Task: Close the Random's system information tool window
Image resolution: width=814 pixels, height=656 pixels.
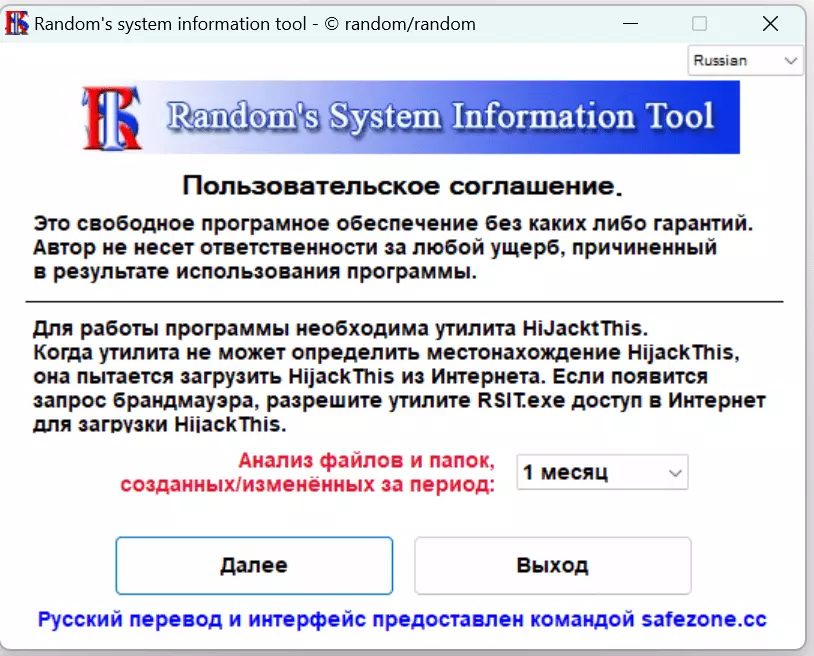Action: click(769, 24)
